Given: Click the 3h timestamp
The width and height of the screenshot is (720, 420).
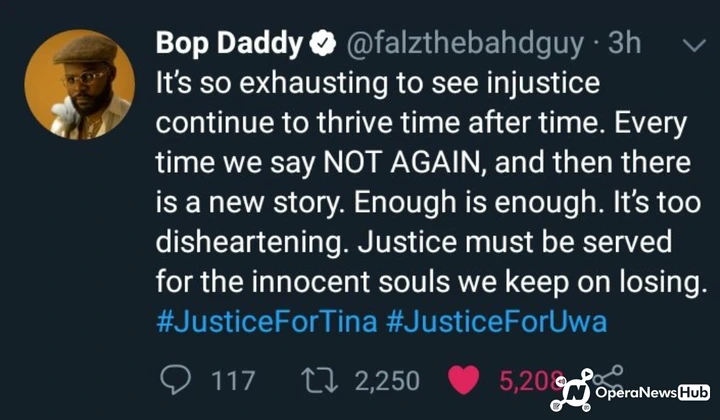Looking at the screenshot, I should 624,43.
